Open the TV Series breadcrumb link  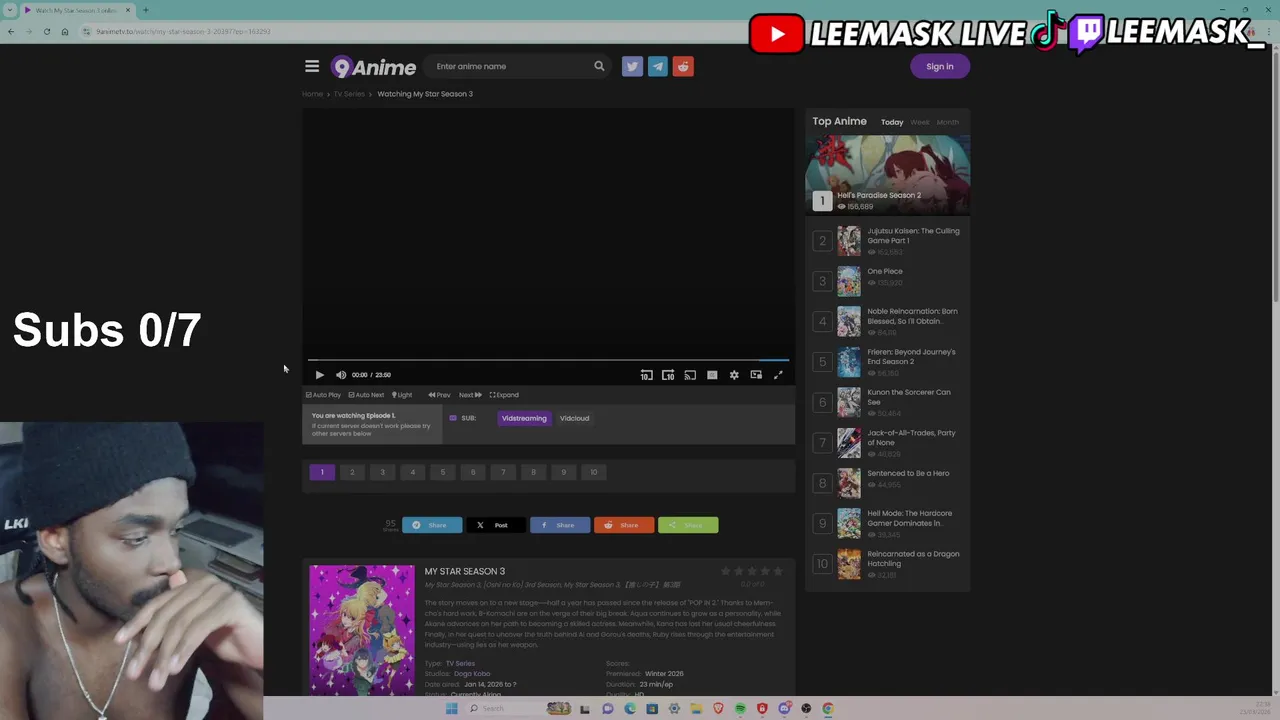coord(349,94)
